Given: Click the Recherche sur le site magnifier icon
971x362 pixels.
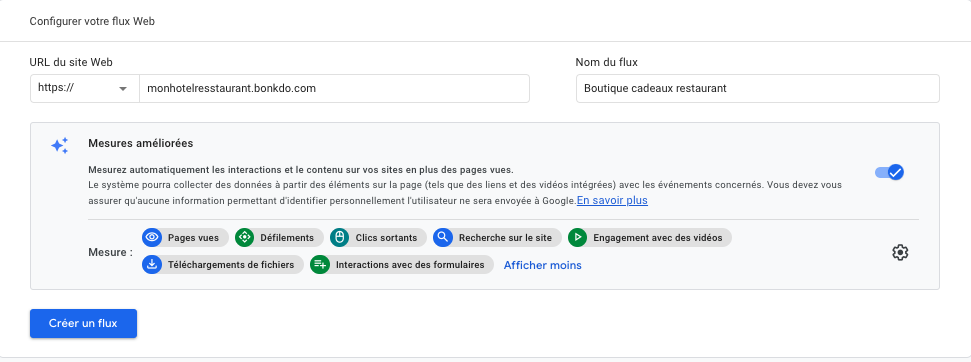Looking at the screenshot, I should [x=443, y=238].
